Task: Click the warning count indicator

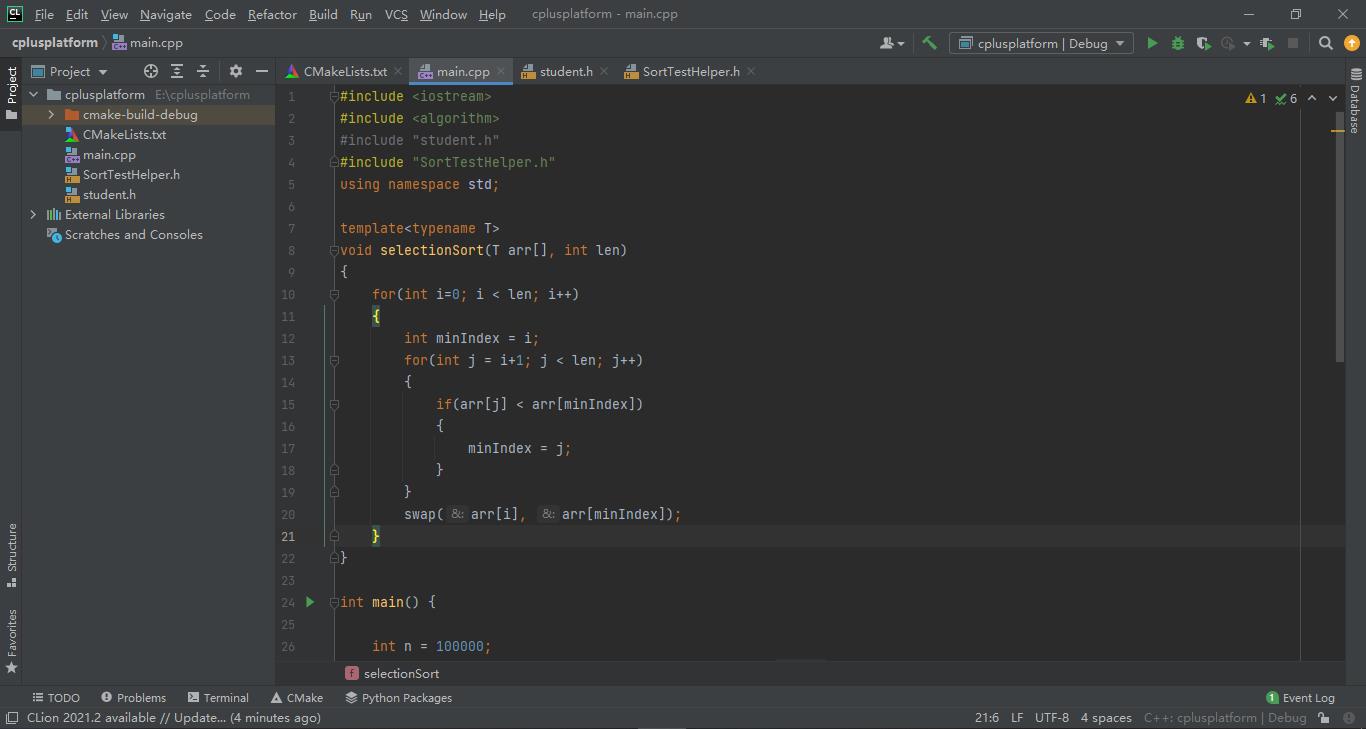Action: pos(1256,98)
